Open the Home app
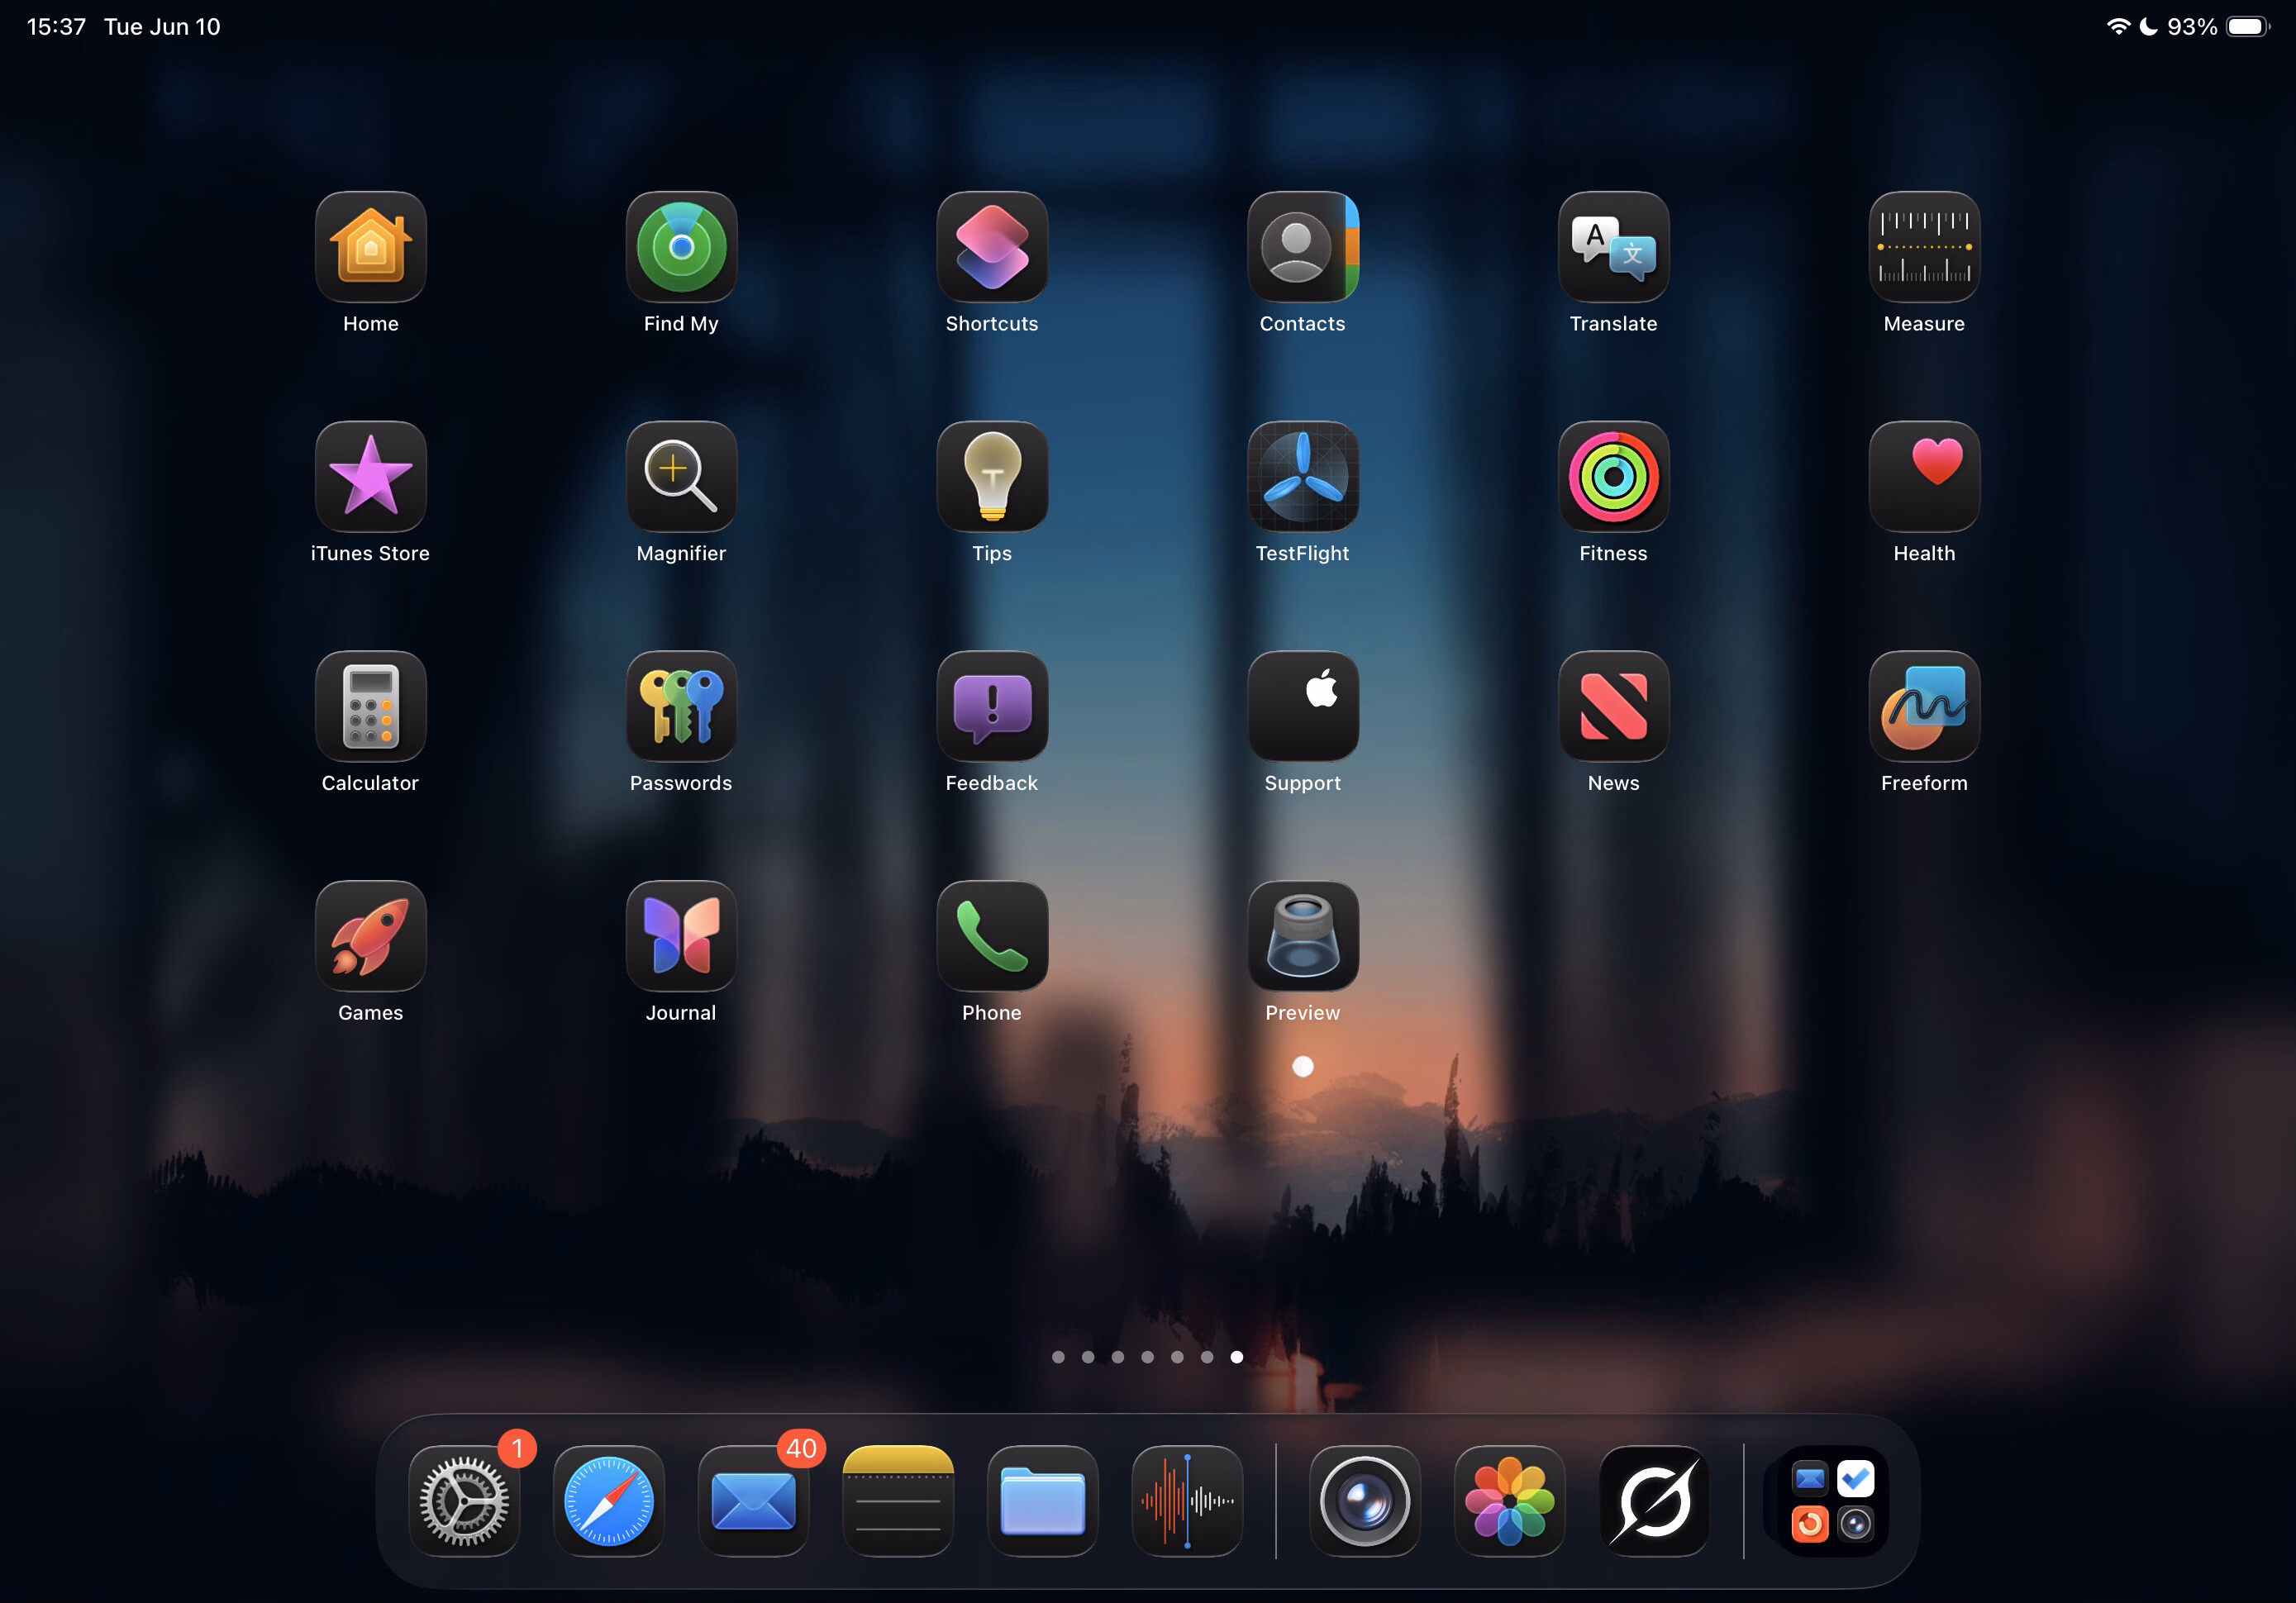The height and width of the screenshot is (1603, 2296). [371, 247]
